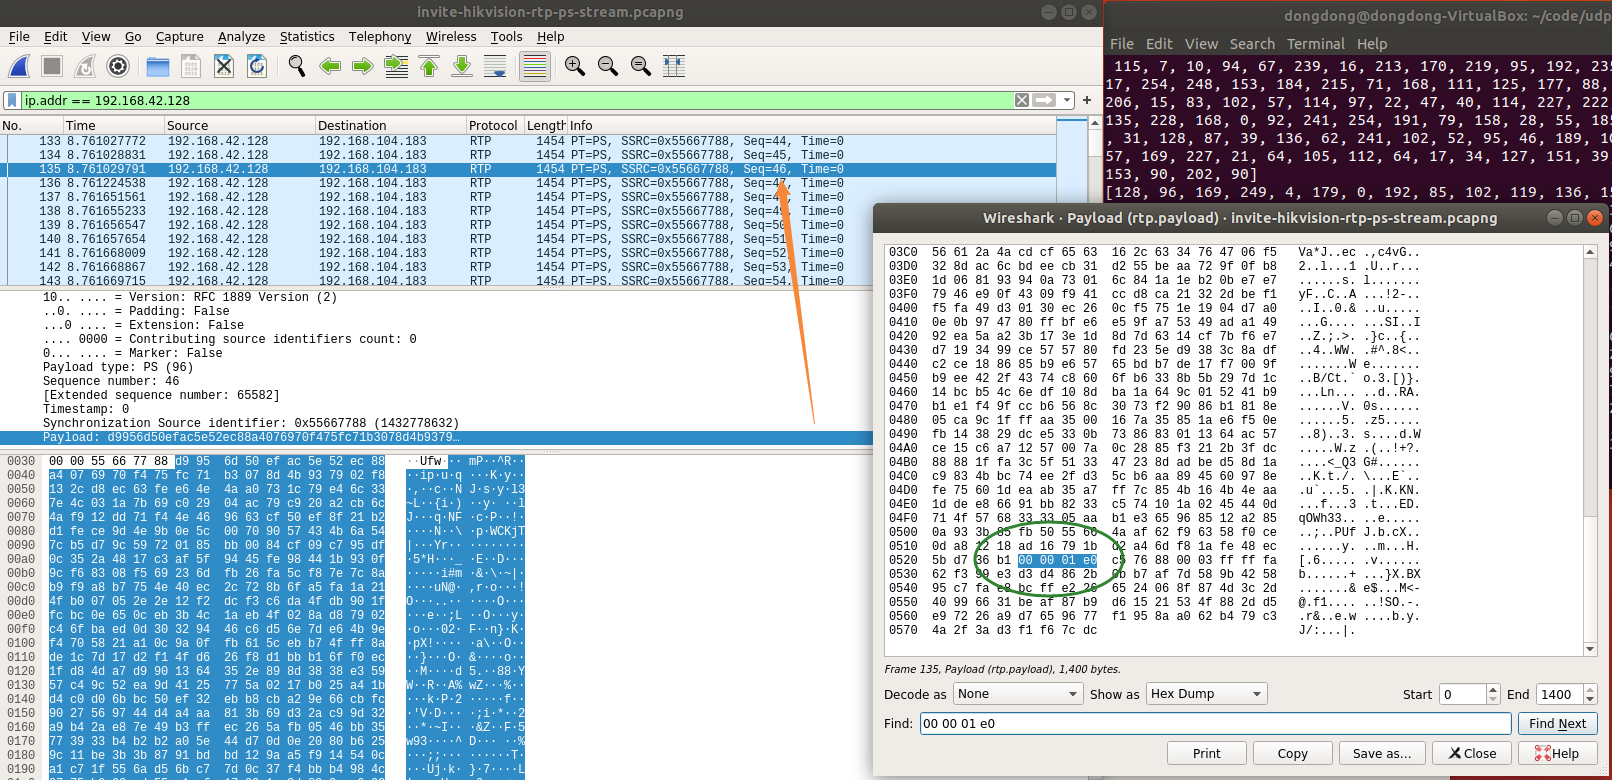This screenshot has width=1612, height=780.
Task: Open the File menu in Wireshark
Action: pos(19,37)
